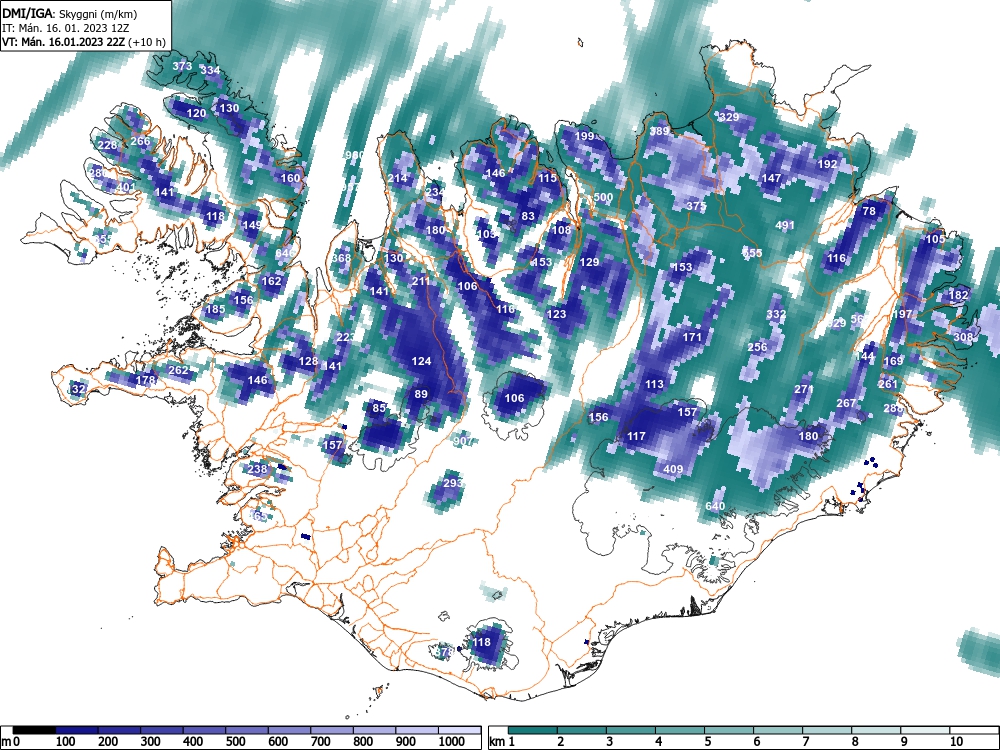Click the visibility value '214' on the map
1000x750 pixels.
tap(397, 179)
